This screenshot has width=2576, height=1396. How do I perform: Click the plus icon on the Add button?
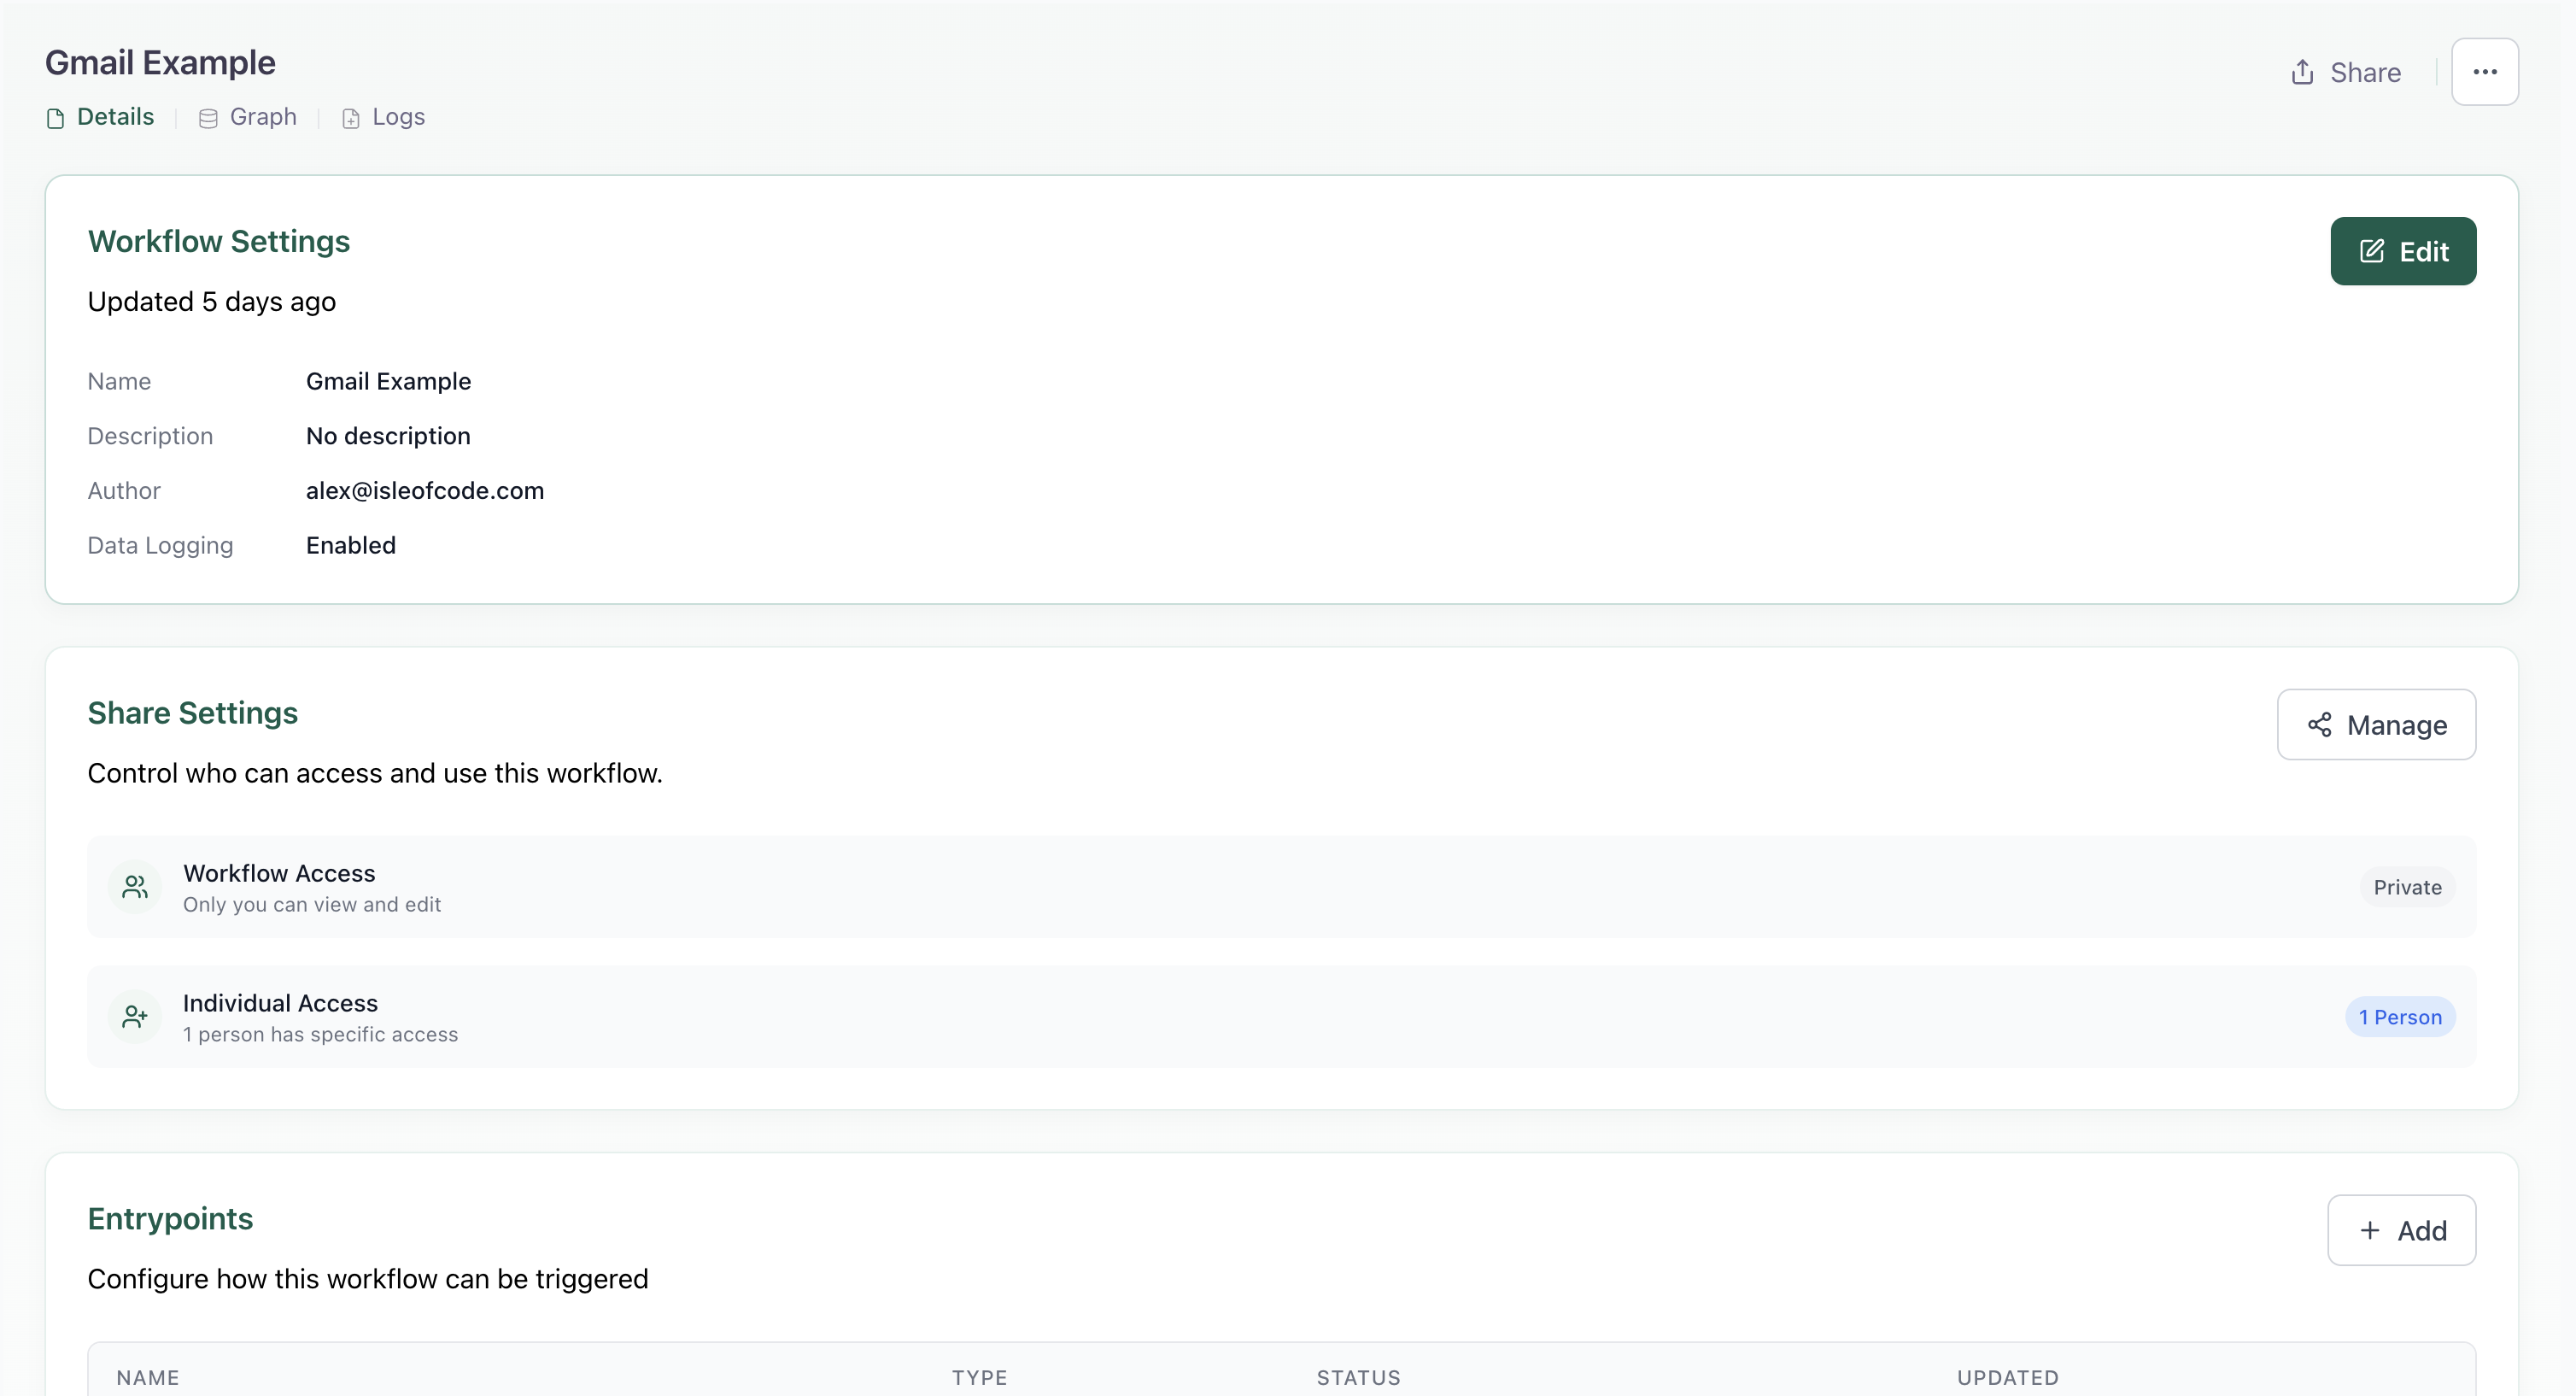(2370, 1229)
